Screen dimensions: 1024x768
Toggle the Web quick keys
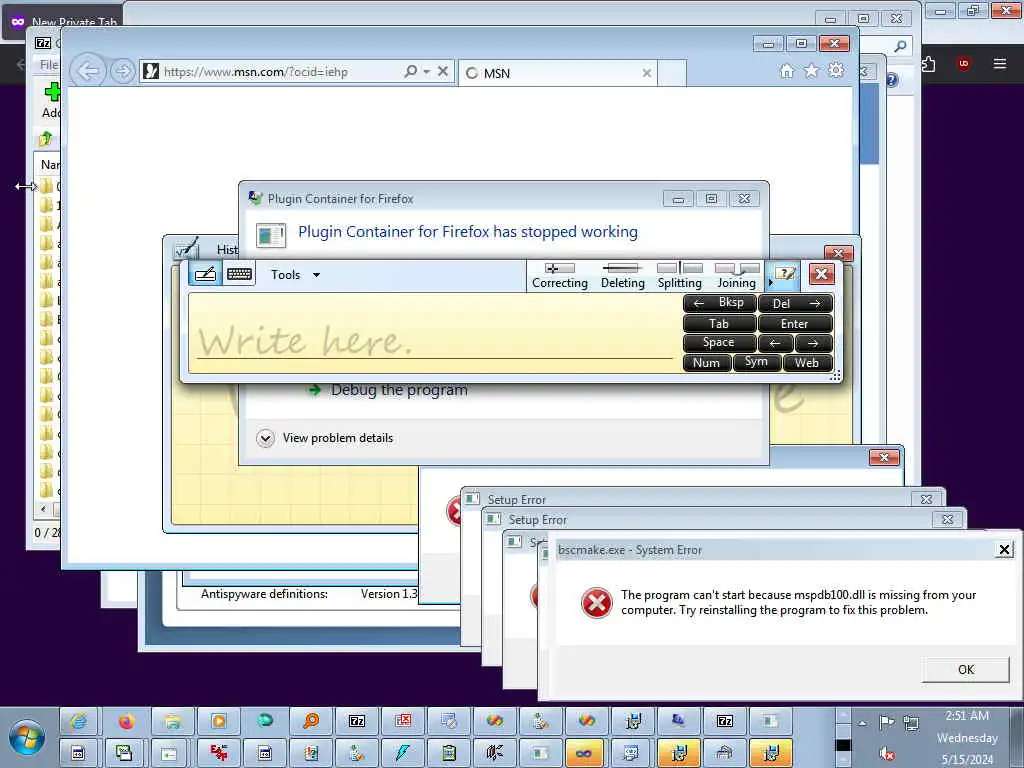pyautogui.click(x=807, y=362)
